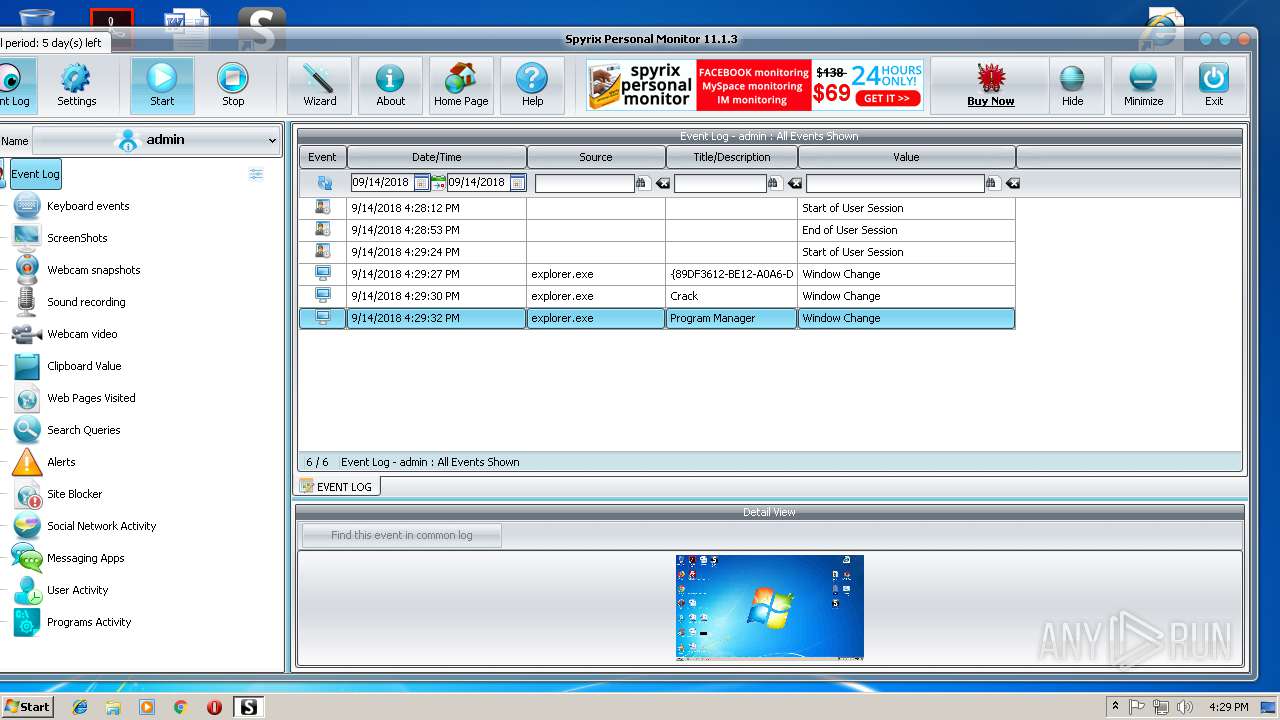Screen dimensions: 1280x720
Task: Focus the Value filter input field
Action: [x=895, y=183]
